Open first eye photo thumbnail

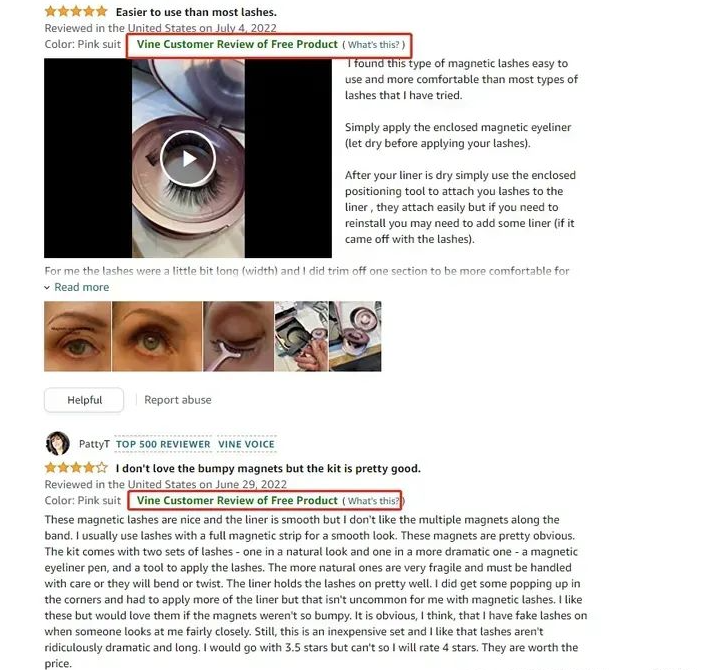pyautogui.click(x=77, y=336)
